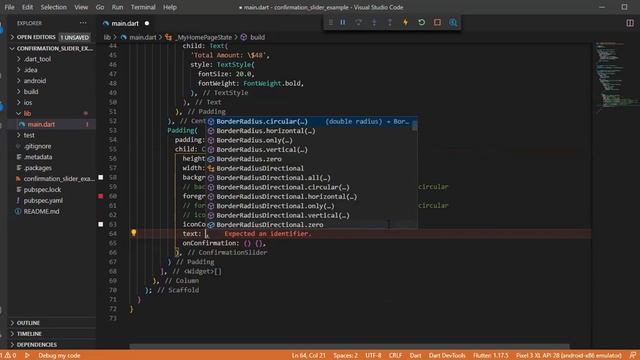Click the Ln 64, Col 21 indicator
The width and height of the screenshot is (640, 360).
[309, 356]
